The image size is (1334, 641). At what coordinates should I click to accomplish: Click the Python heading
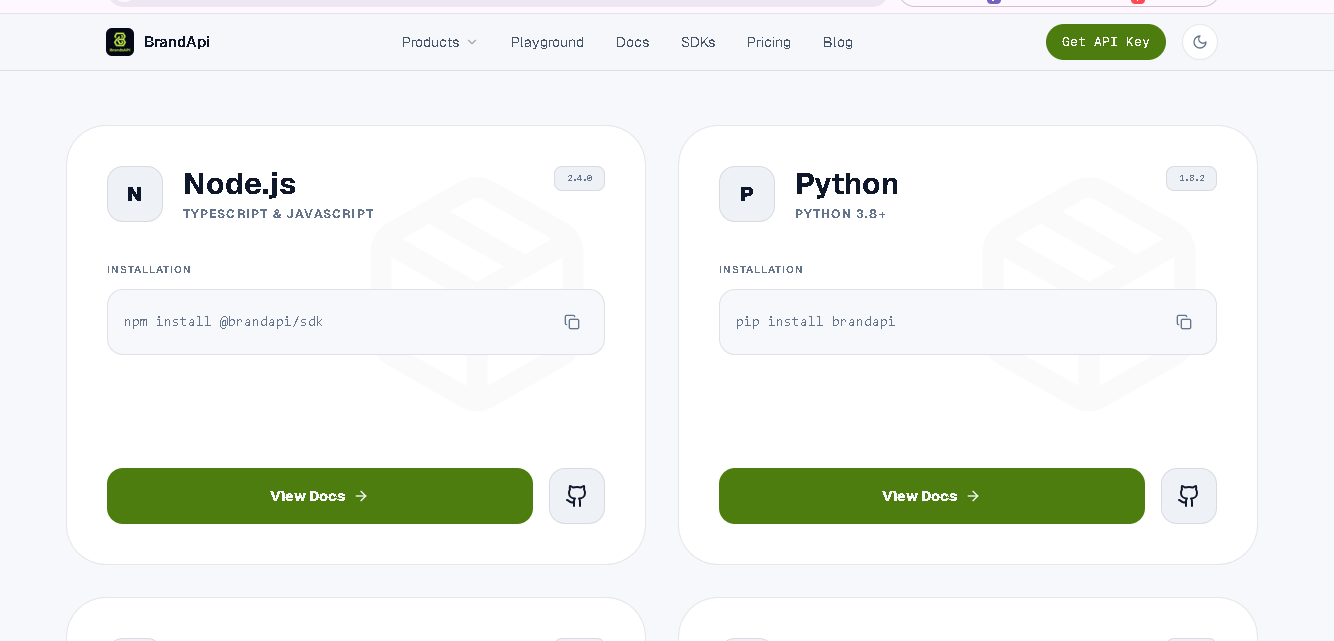[x=847, y=184]
